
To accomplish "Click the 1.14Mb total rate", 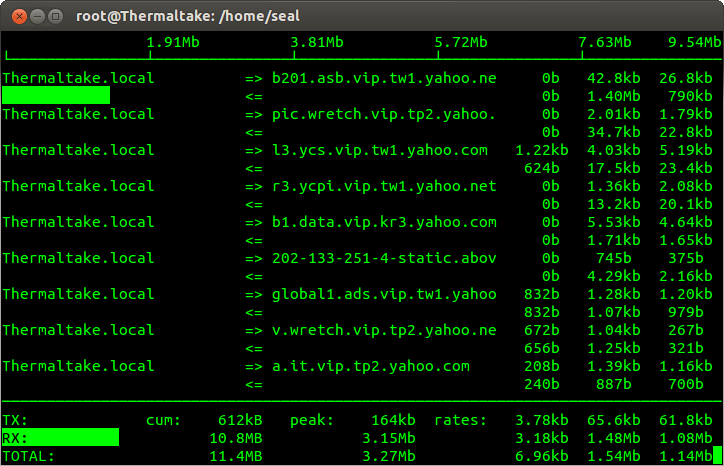I will (686, 456).
